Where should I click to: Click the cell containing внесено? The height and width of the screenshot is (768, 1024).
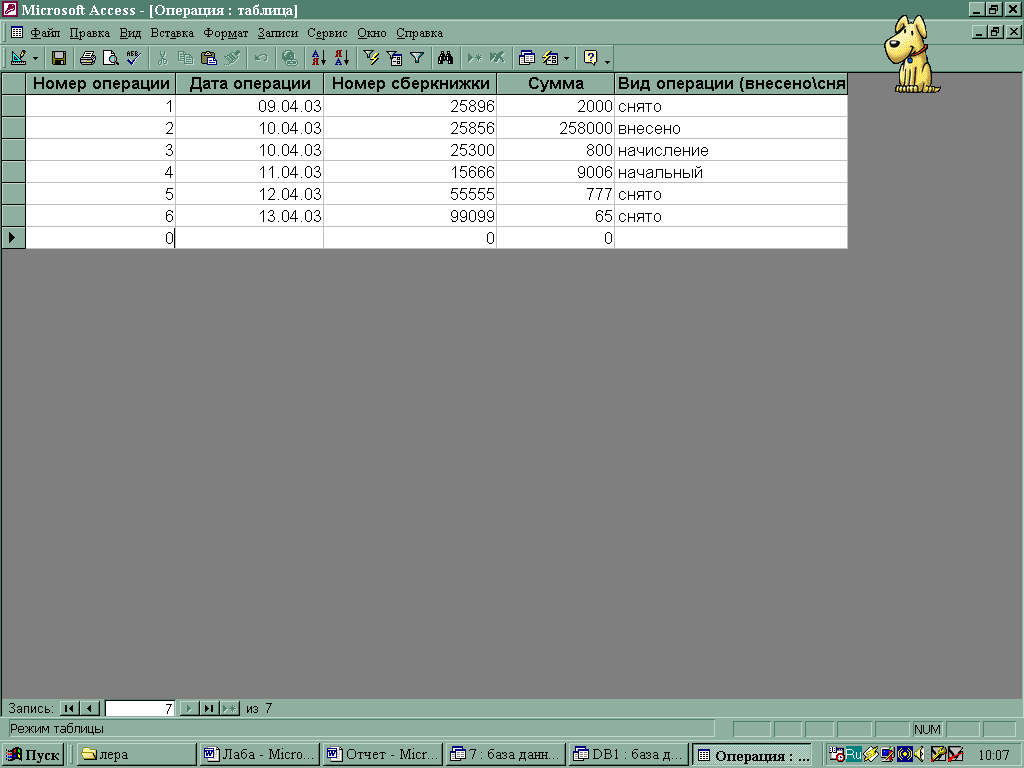click(731, 128)
